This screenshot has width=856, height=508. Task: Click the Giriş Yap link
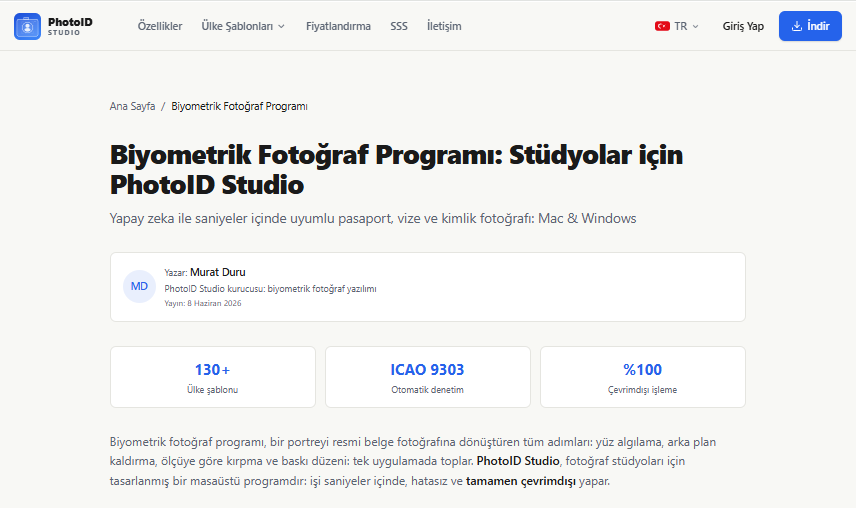[743, 26]
